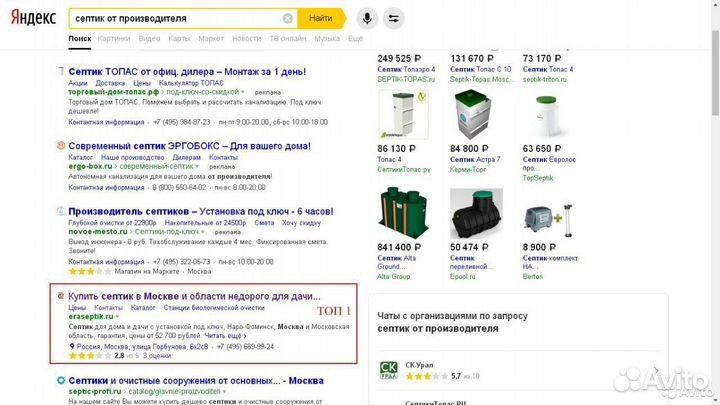The height and width of the screenshot is (405, 720).
Task: Click the Epool.ru shop link
Action: tap(462, 276)
